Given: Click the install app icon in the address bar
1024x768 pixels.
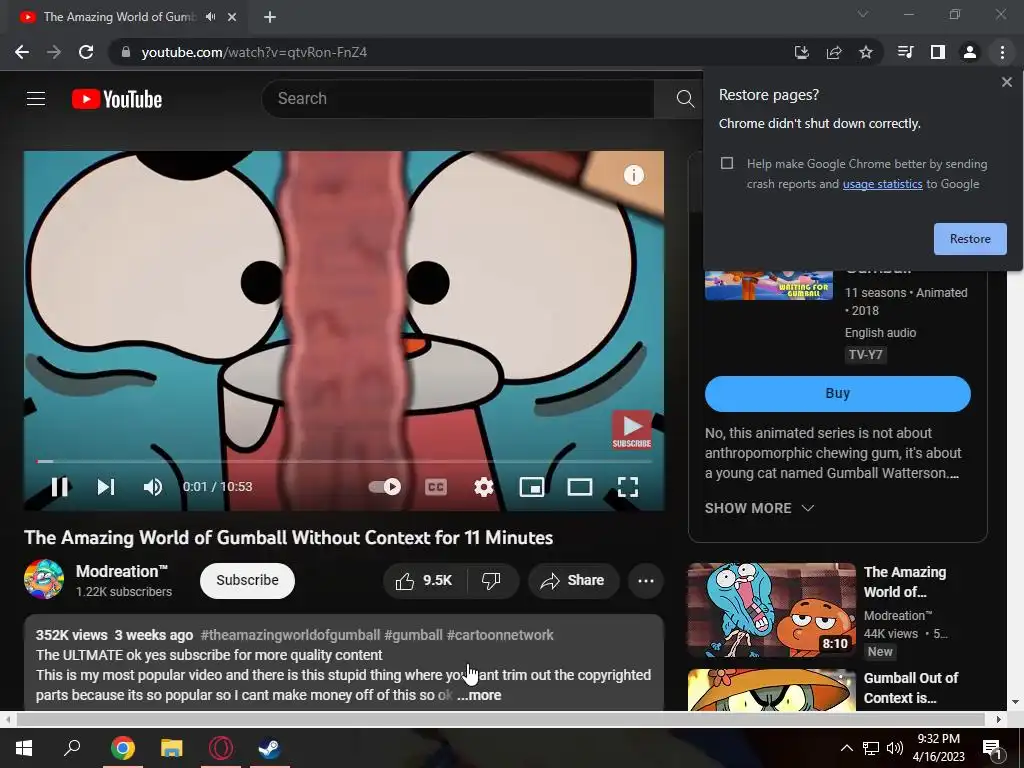Looking at the screenshot, I should (x=801, y=52).
